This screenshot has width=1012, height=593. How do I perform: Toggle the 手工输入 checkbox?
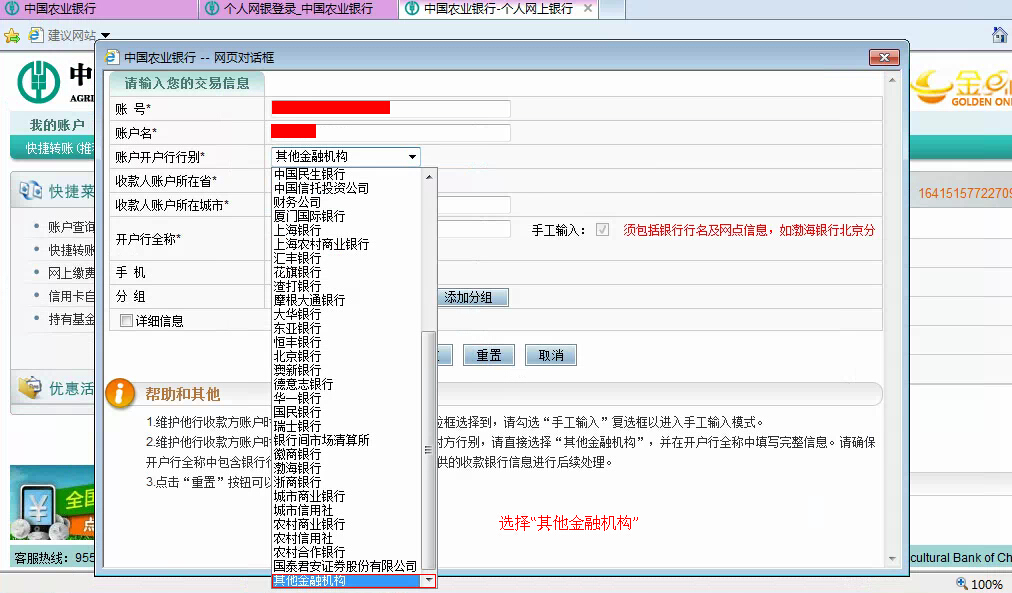tap(602, 230)
